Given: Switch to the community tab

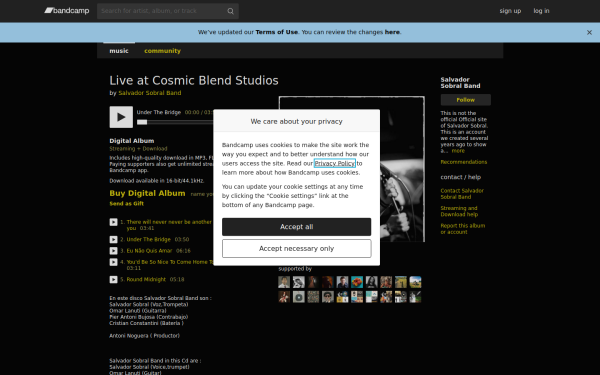Looking at the screenshot, I should (x=162, y=51).
